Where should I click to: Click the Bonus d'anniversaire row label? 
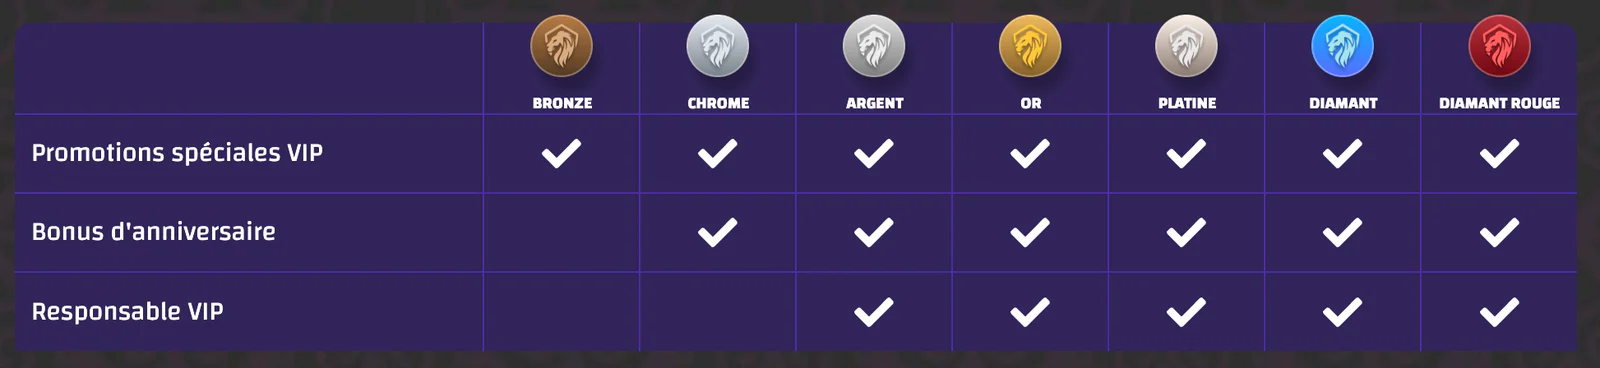[153, 232]
